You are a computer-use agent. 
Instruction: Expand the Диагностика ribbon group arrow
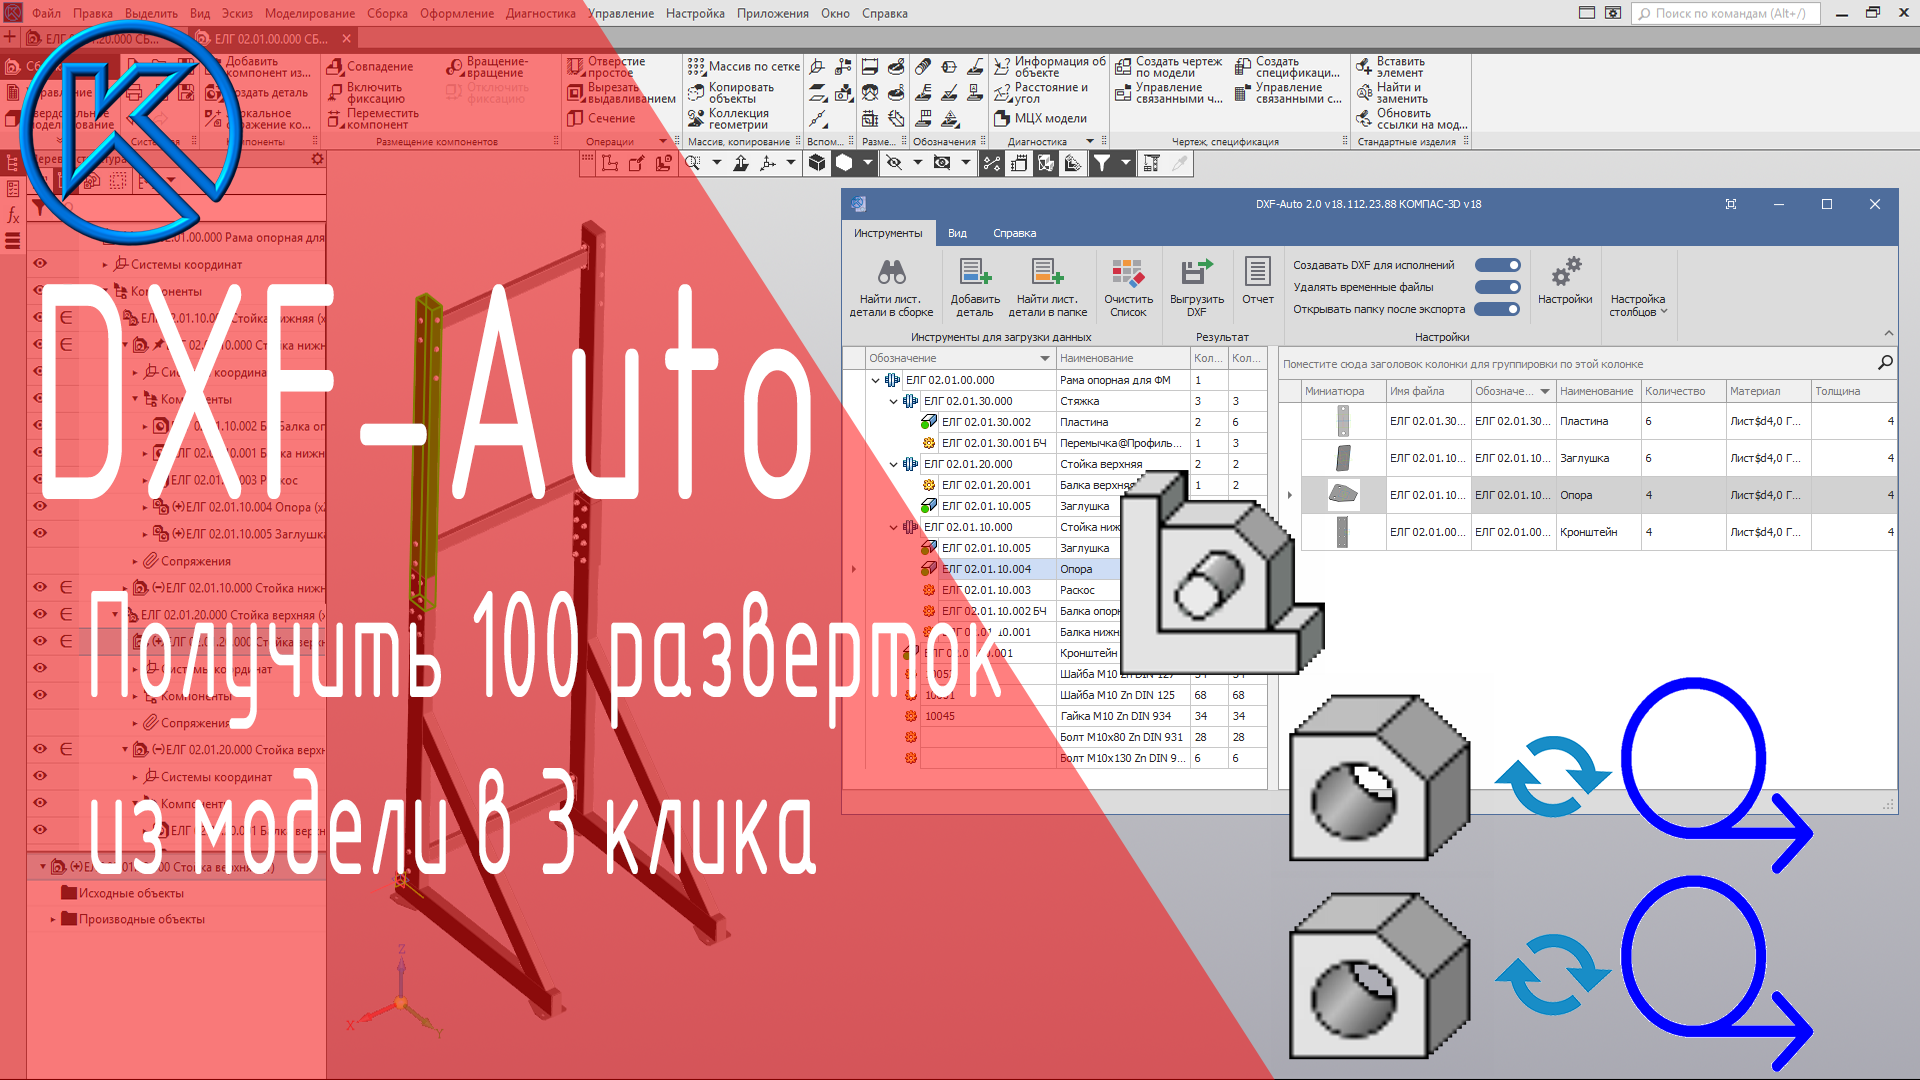(x=1090, y=142)
